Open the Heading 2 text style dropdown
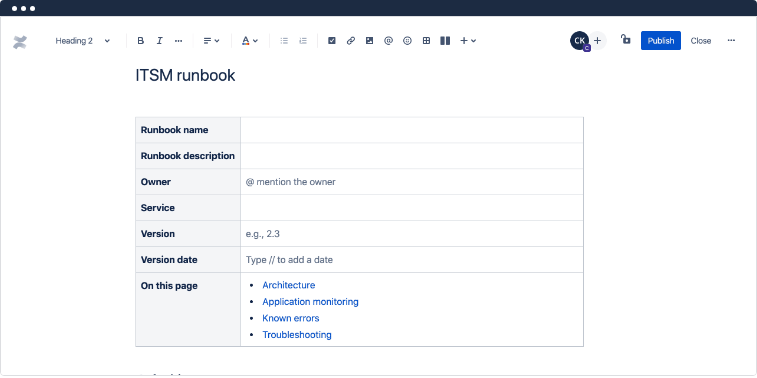The width and height of the screenshot is (757, 378). pyautogui.click(x=83, y=41)
